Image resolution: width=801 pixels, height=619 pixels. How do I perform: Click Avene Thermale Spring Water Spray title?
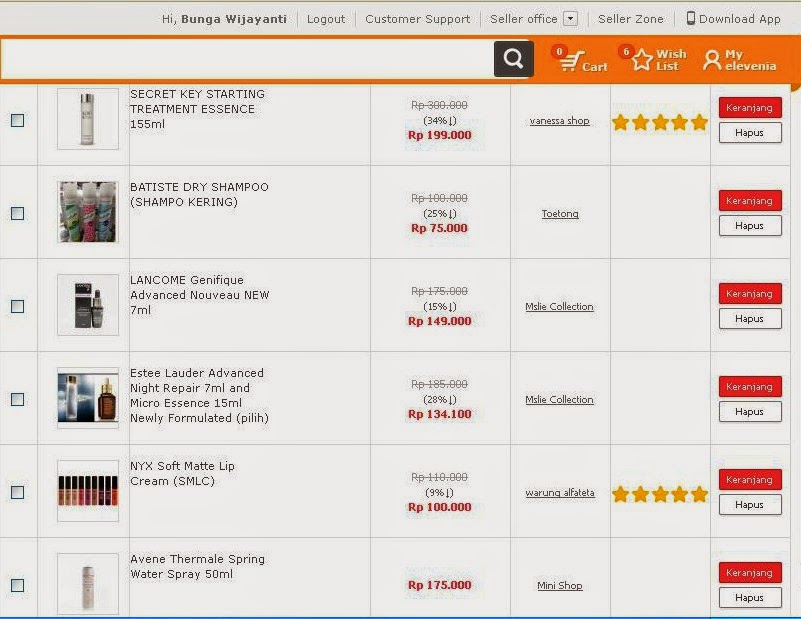coord(198,566)
